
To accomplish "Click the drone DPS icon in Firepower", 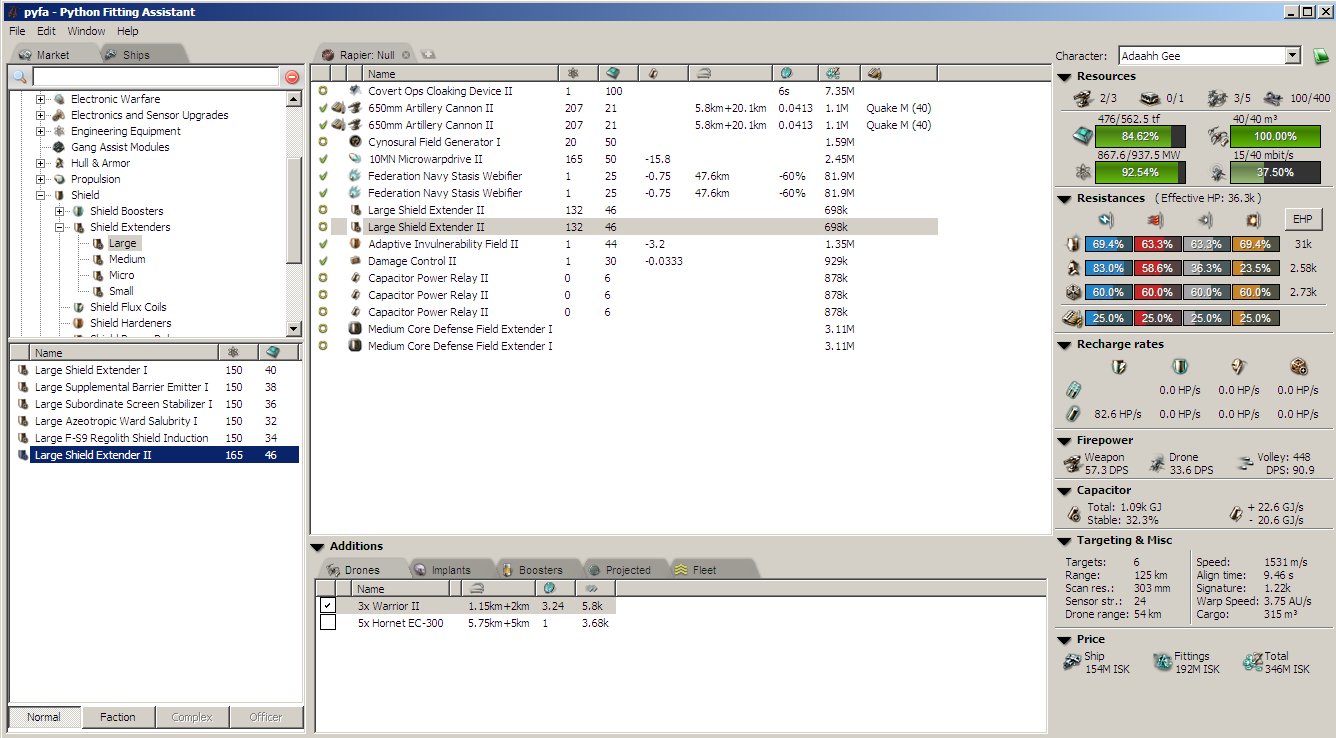I will click(x=1156, y=463).
